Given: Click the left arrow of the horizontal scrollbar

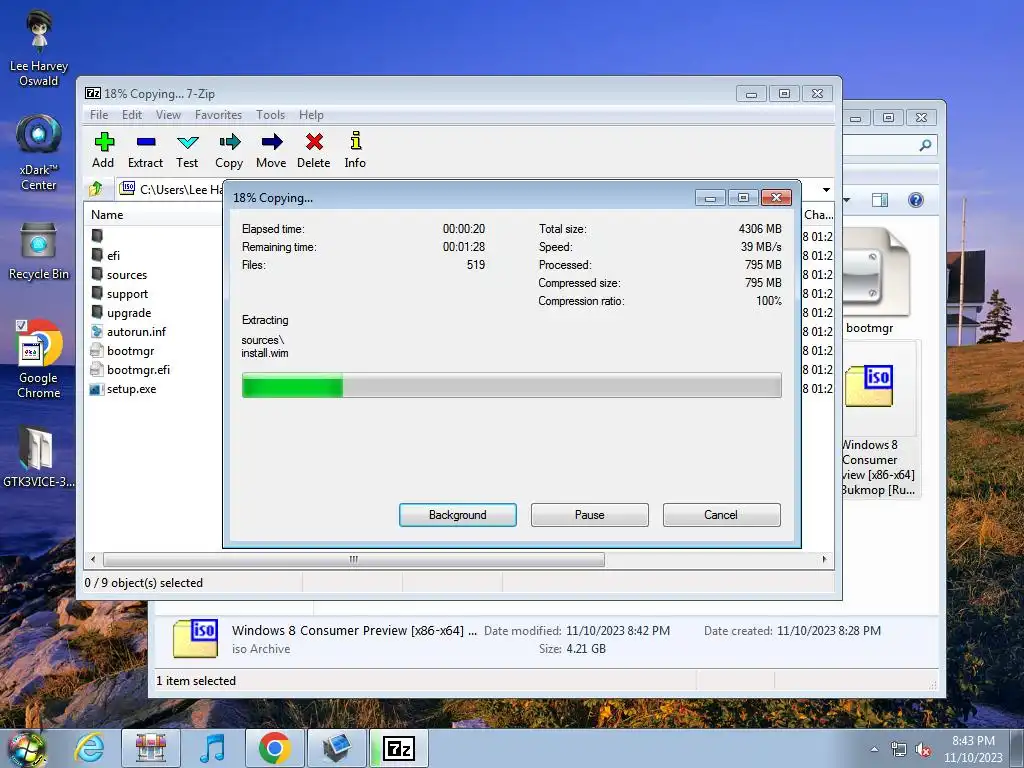Looking at the screenshot, I should [x=93, y=560].
